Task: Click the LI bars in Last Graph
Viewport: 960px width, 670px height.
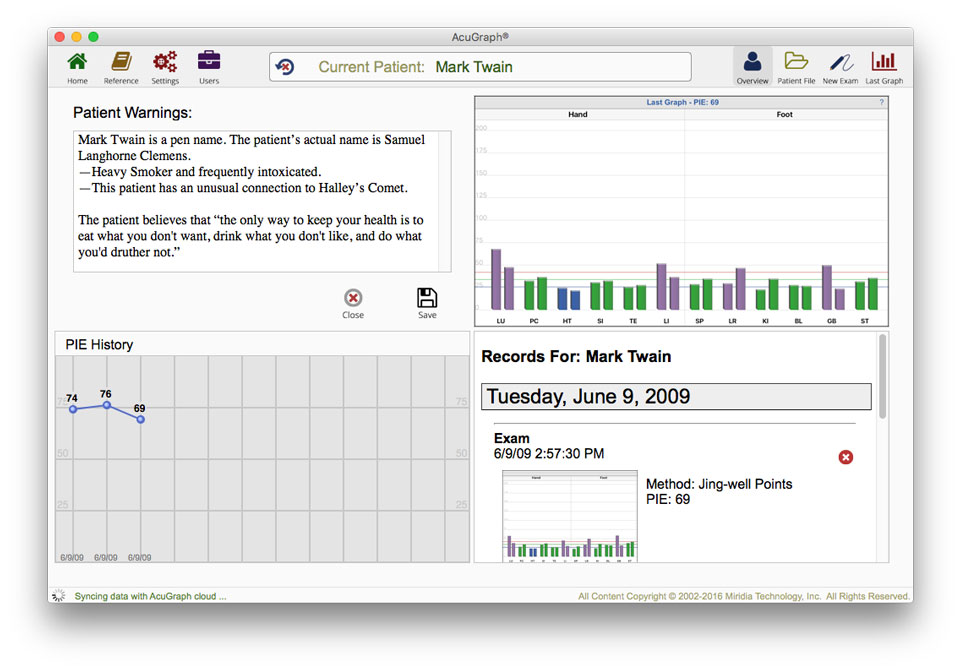Action: coord(667,287)
